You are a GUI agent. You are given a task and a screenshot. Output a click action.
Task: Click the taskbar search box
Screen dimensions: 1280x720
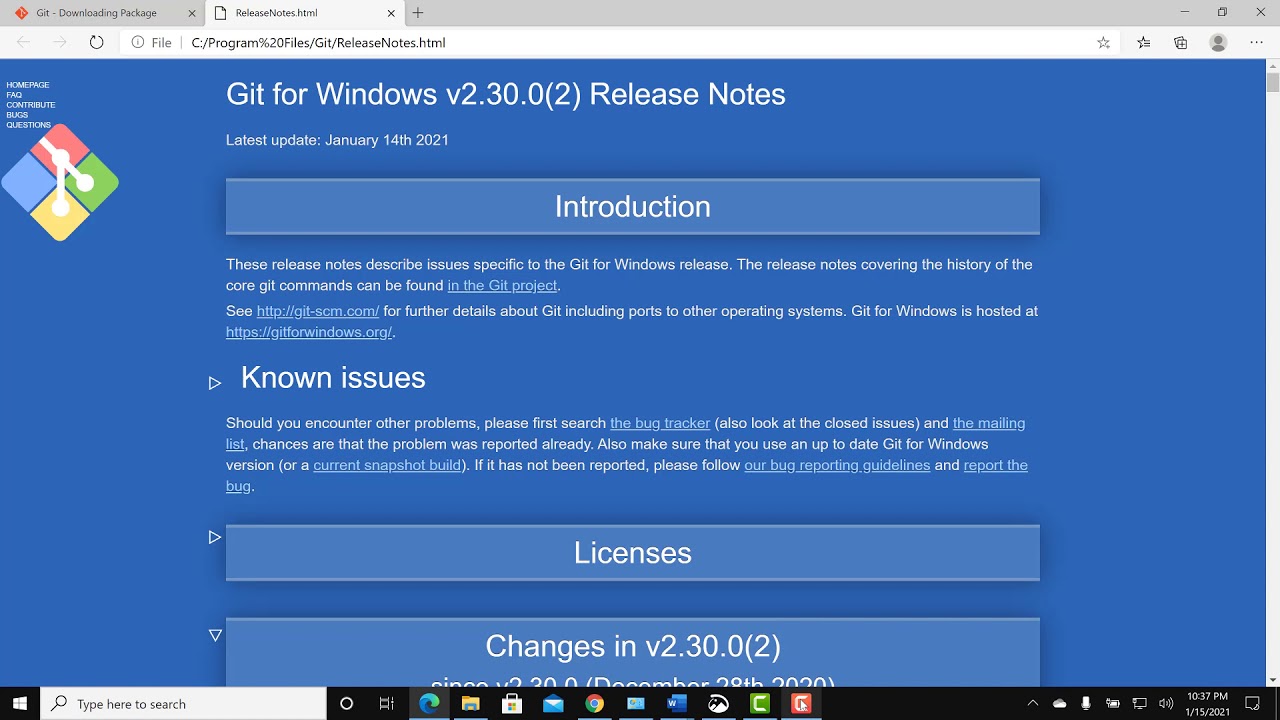click(183, 704)
